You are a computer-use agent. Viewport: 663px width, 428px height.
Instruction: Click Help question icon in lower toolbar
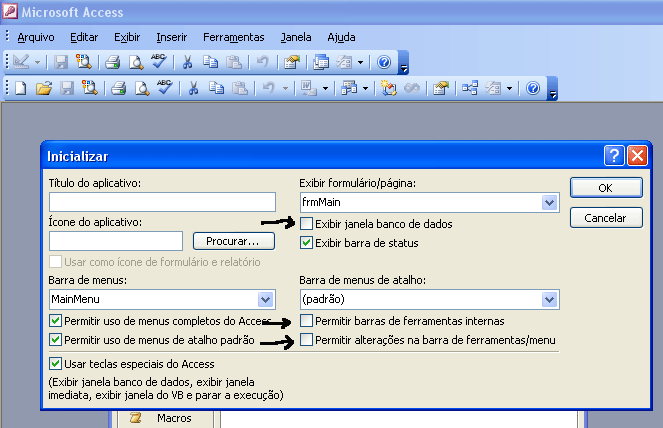533,88
